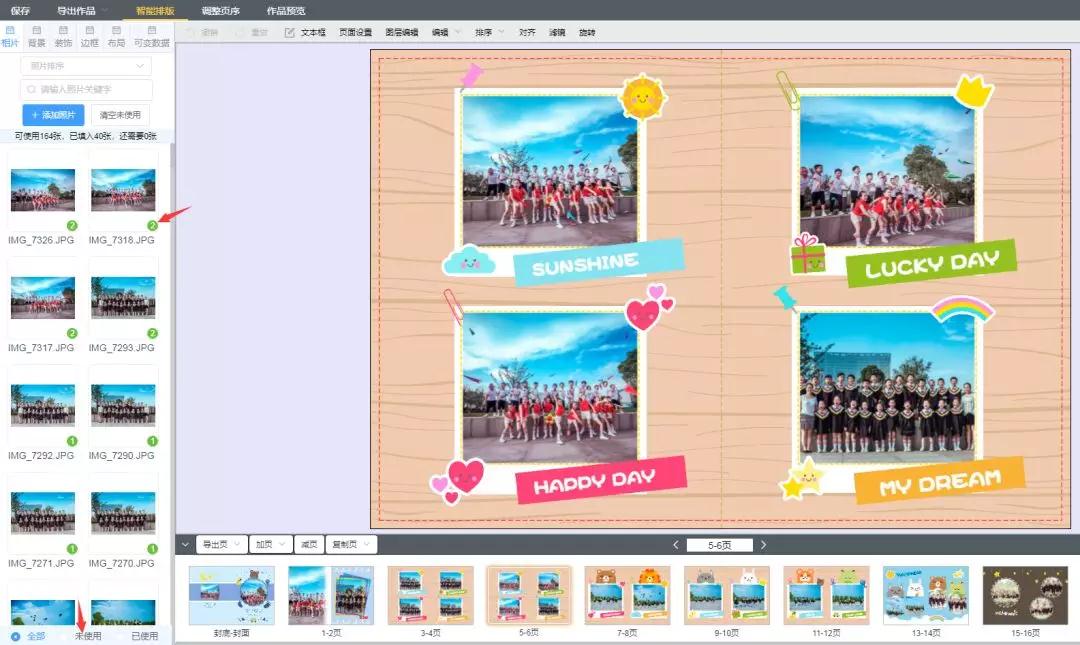This screenshot has height=645, width=1080.
Task: Open the 照片排序 photo sort dropdown
Action: 86,66
